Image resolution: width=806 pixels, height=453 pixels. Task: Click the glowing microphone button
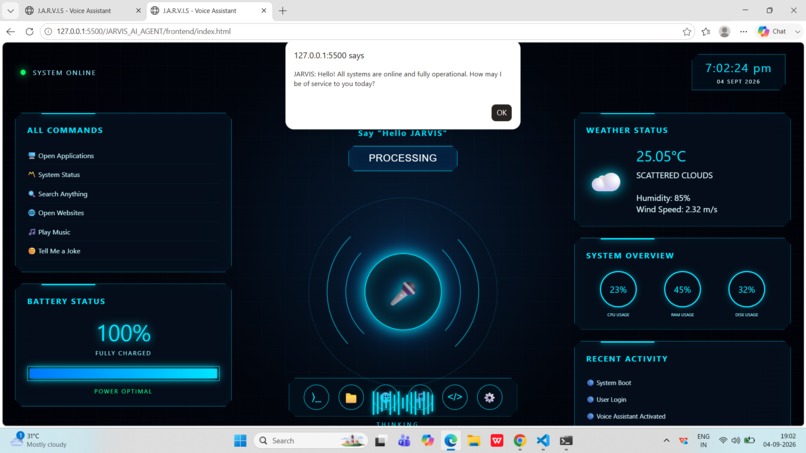click(403, 292)
